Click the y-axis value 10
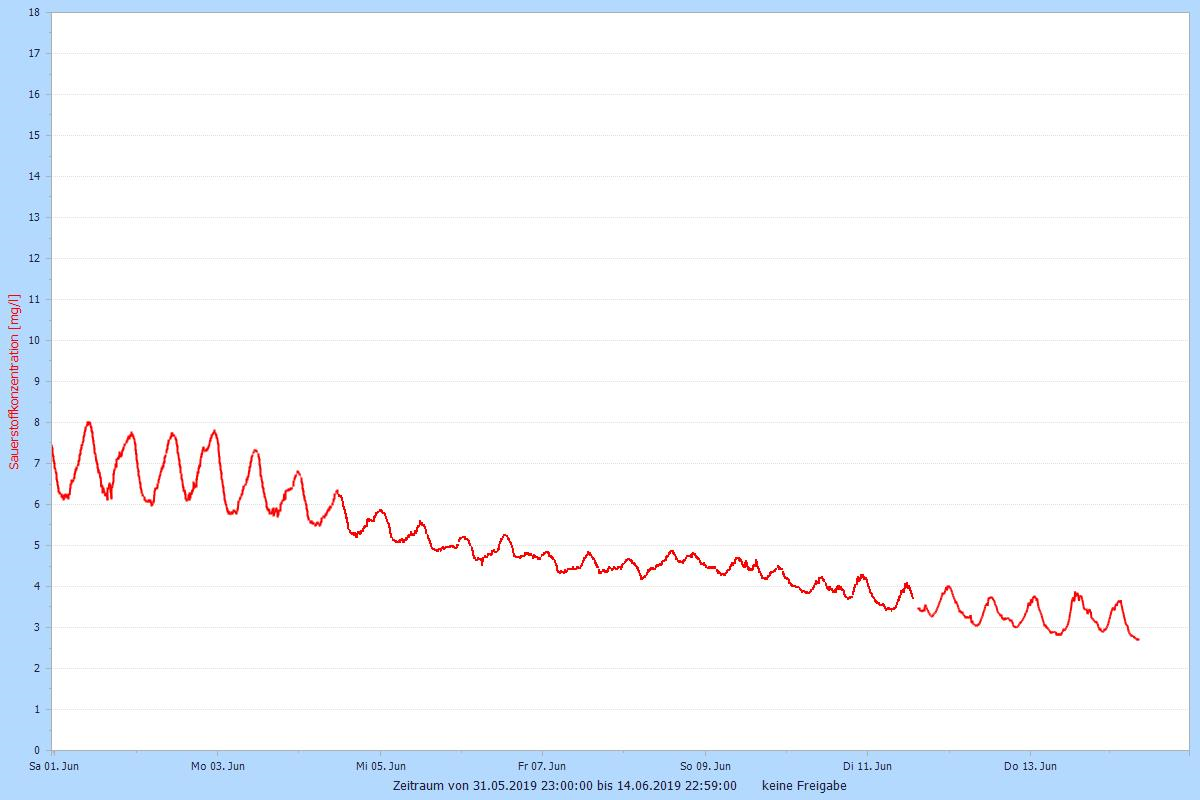Image resolution: width=1200 pixels, height=800 pixels. [34, 340]
